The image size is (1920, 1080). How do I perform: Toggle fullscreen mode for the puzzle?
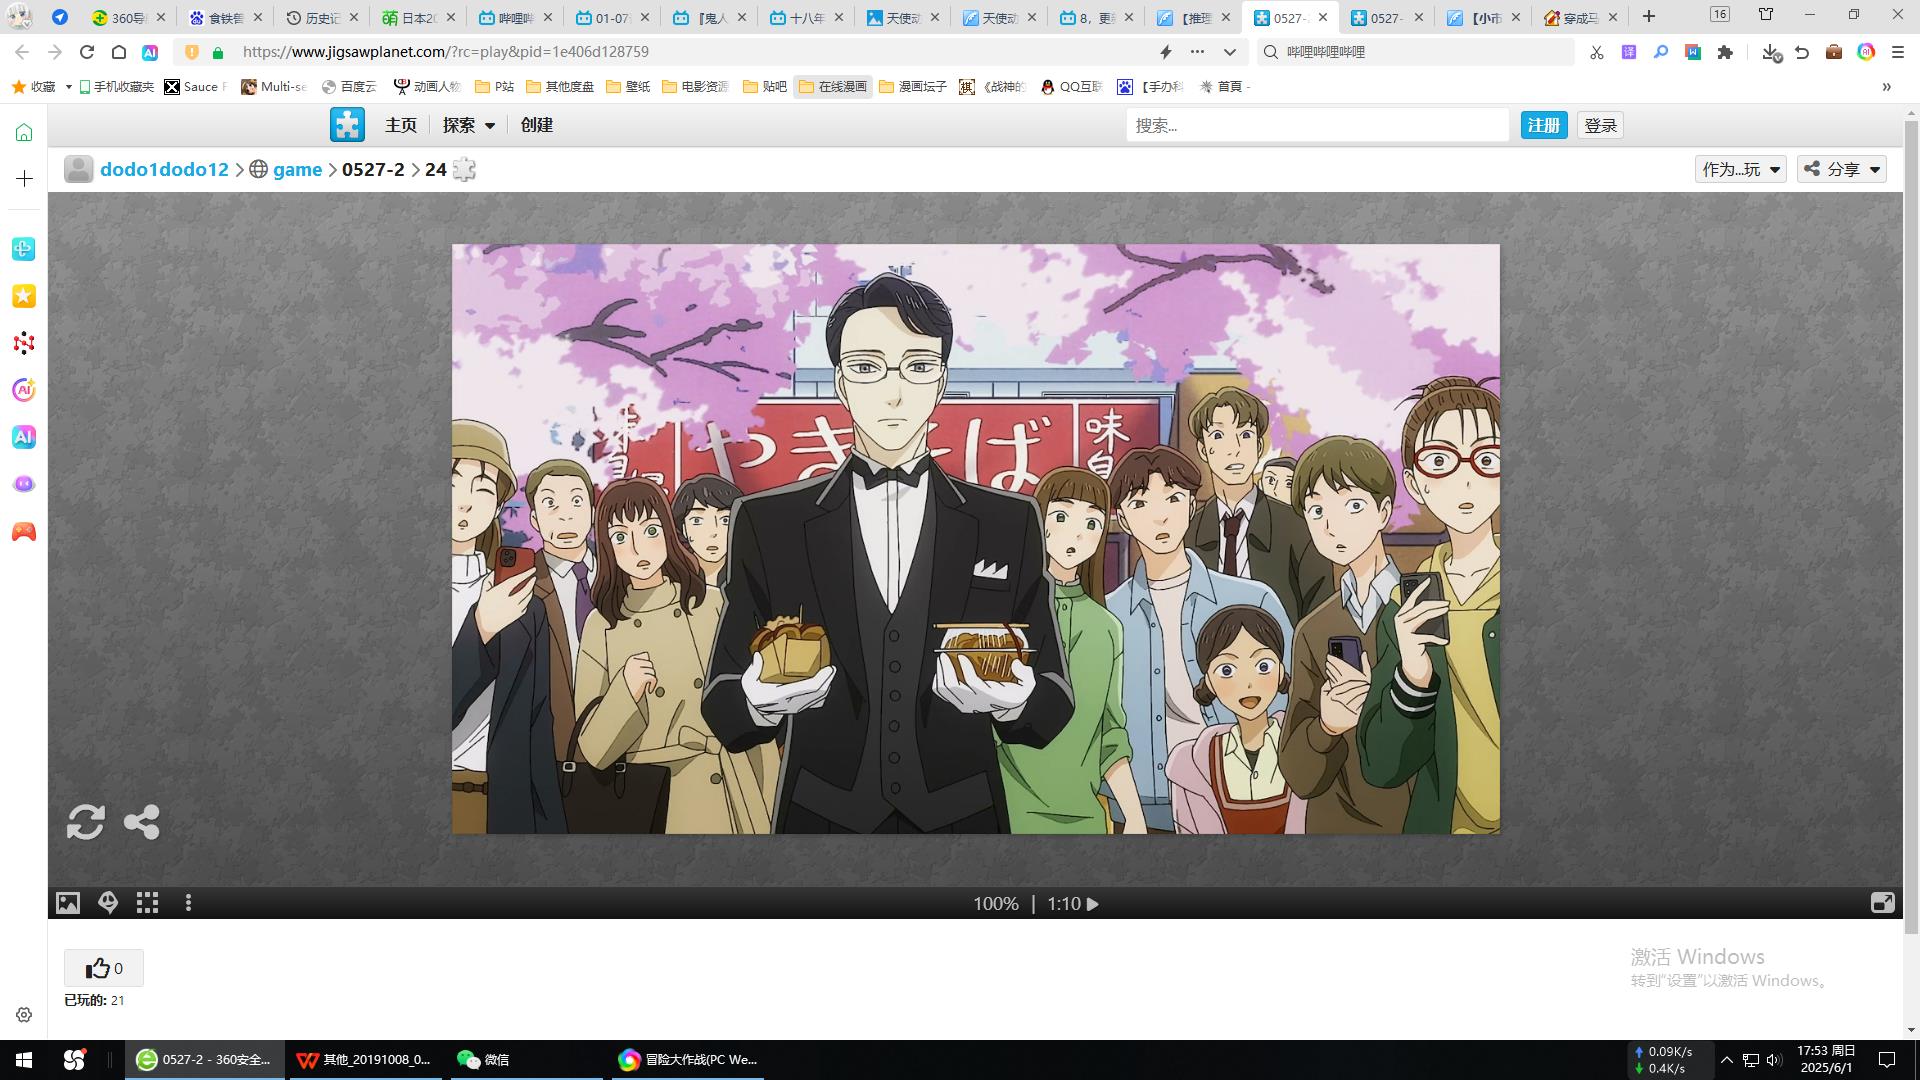(x=1882, y=903)
